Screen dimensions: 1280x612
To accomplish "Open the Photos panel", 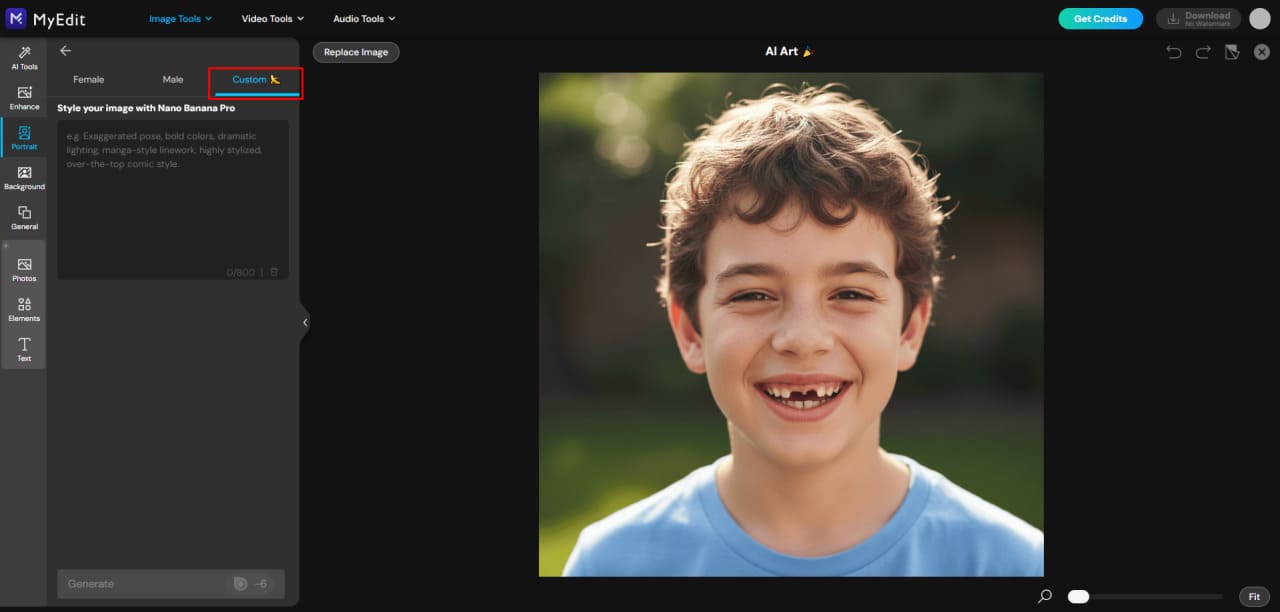I will coord(23,269).
